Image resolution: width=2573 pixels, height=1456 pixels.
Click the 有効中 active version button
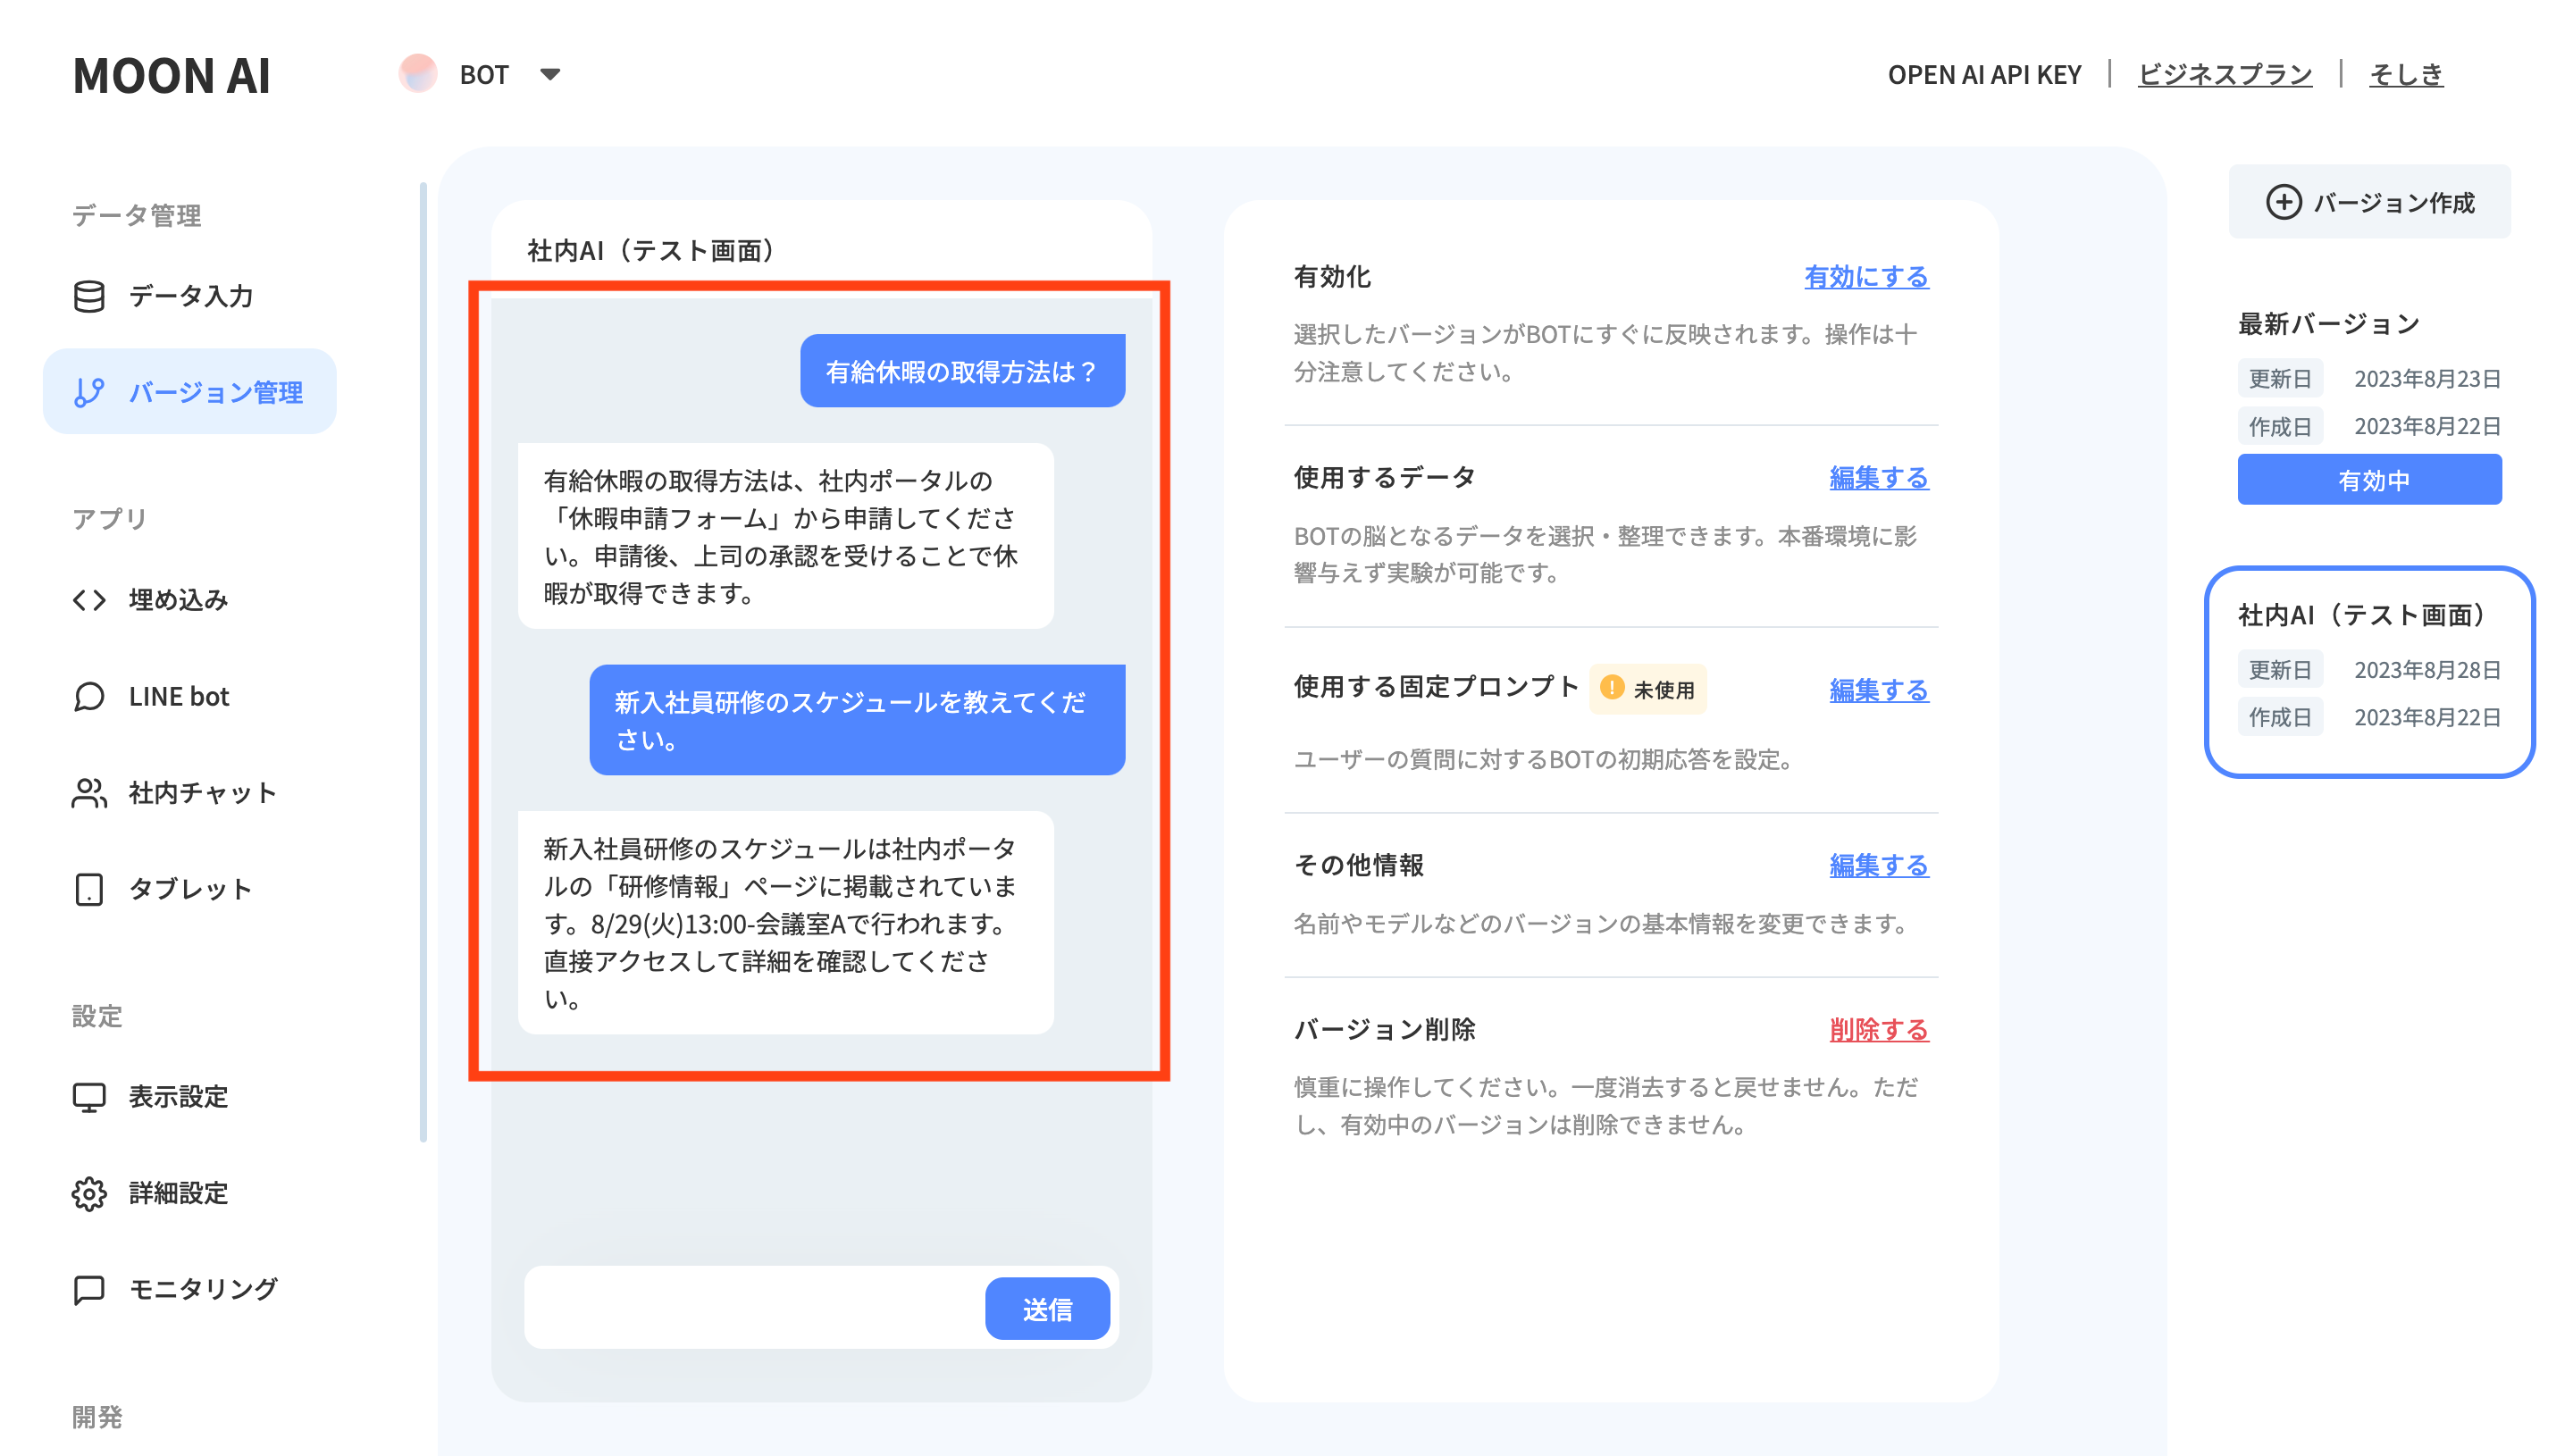coord(2368,480)
